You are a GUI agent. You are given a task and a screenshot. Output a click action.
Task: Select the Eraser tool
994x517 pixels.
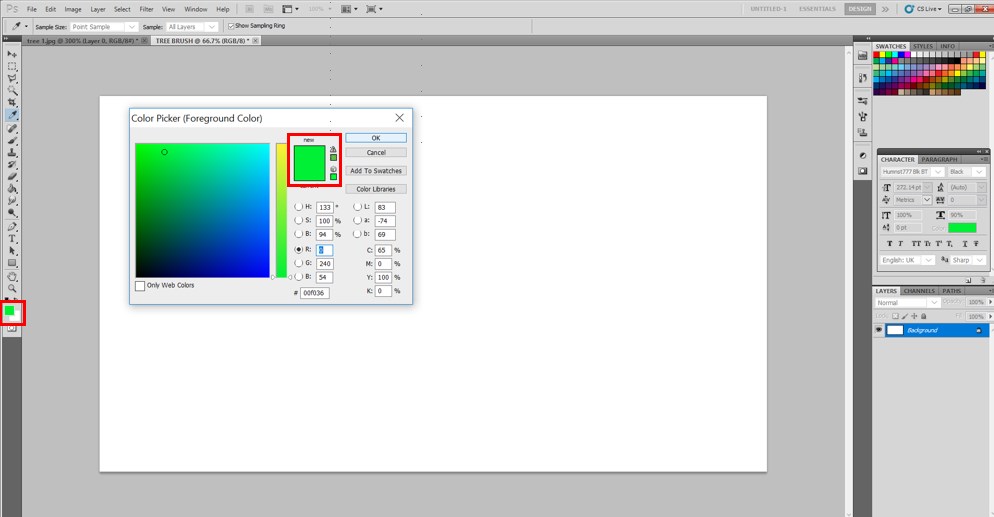[12, 176]
